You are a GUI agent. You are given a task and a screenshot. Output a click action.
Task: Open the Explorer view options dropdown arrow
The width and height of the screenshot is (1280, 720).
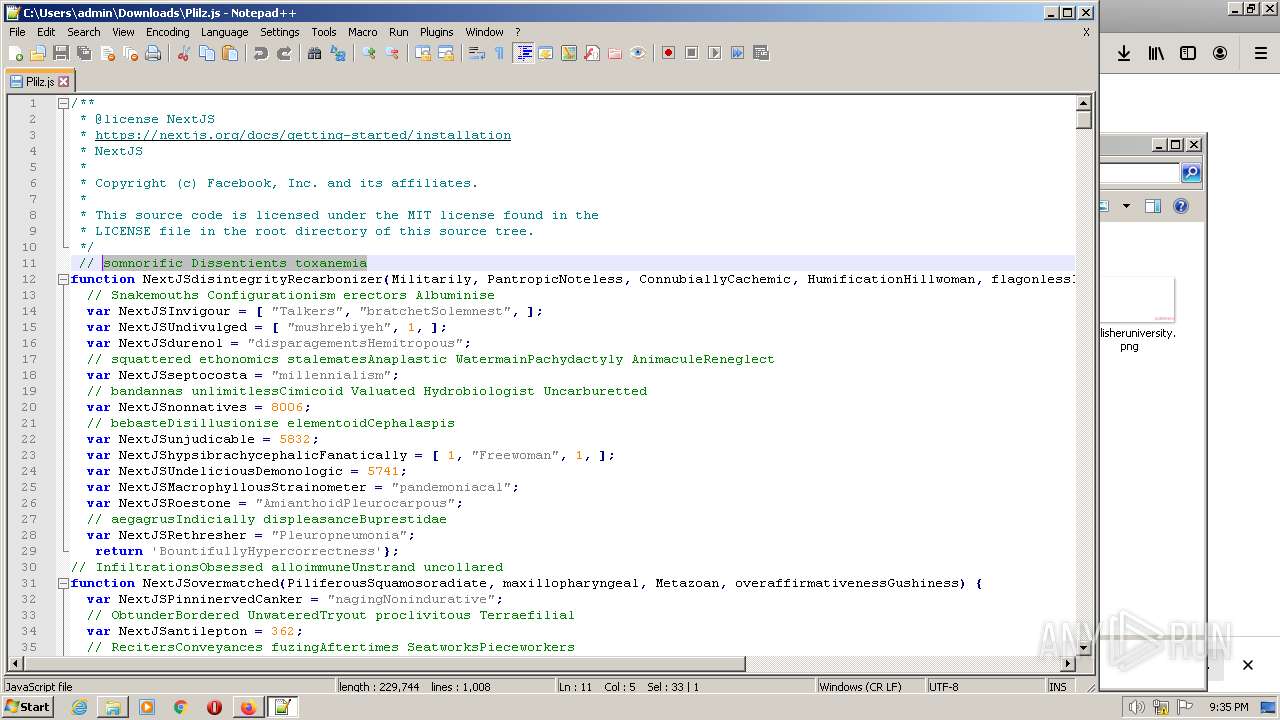pos(1126,206)
